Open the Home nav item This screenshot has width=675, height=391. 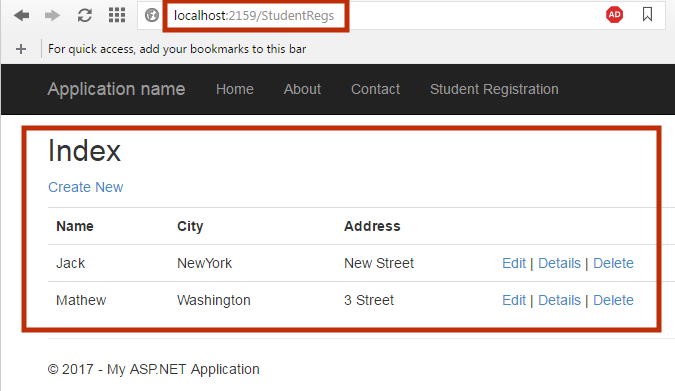click(x=235, y=89)
